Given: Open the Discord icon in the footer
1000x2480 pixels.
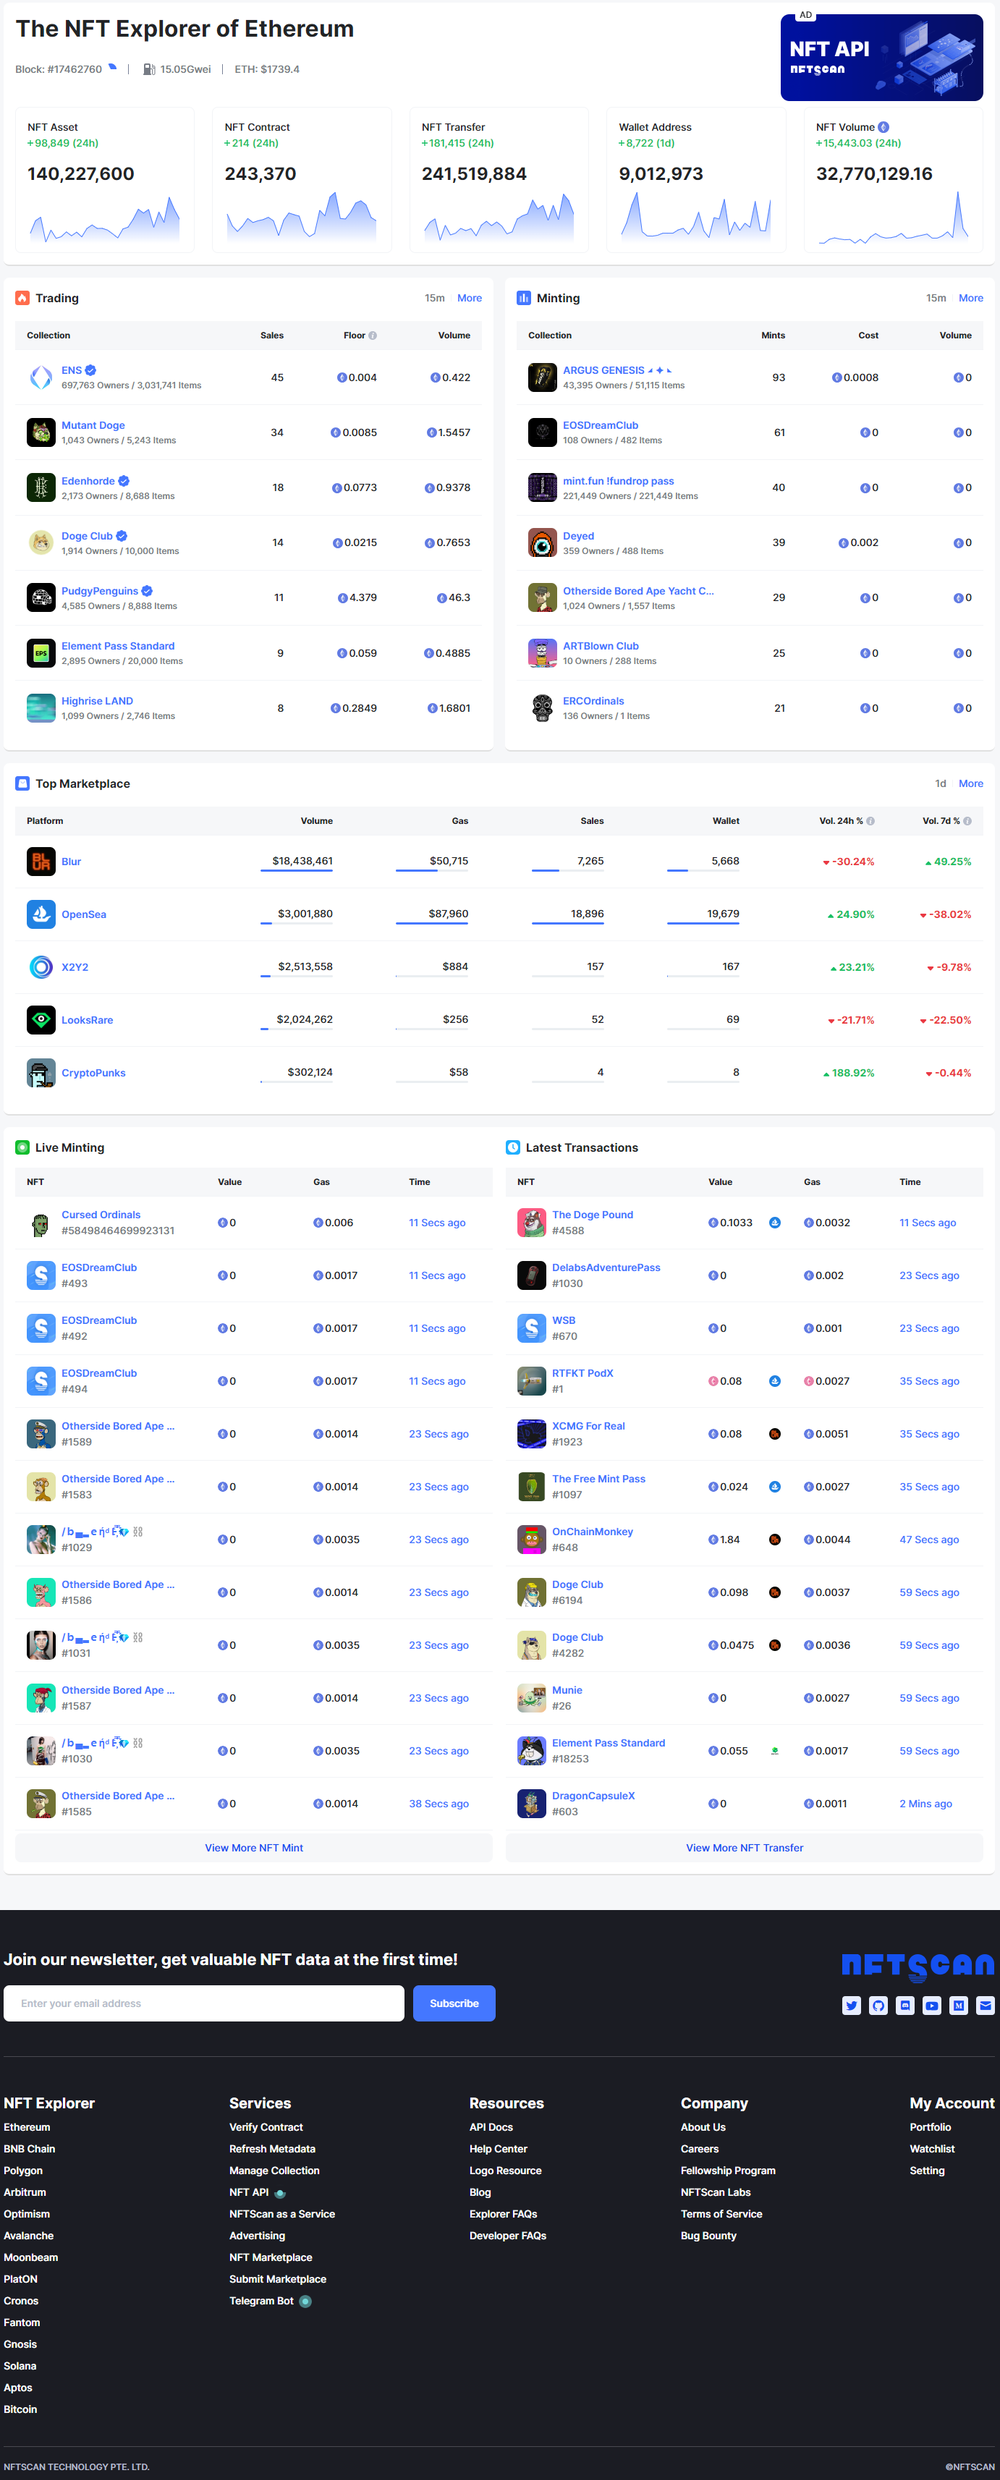Looking at the screenshot, I should [x=905, y=2005].
